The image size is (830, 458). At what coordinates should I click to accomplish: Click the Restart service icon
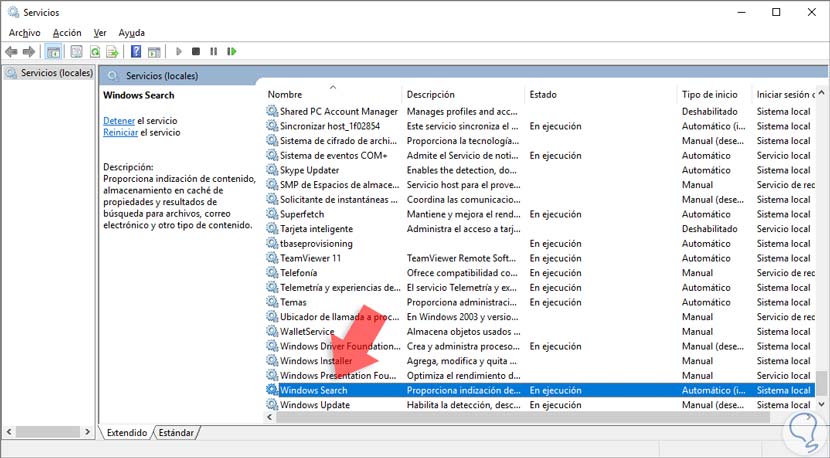232,52
